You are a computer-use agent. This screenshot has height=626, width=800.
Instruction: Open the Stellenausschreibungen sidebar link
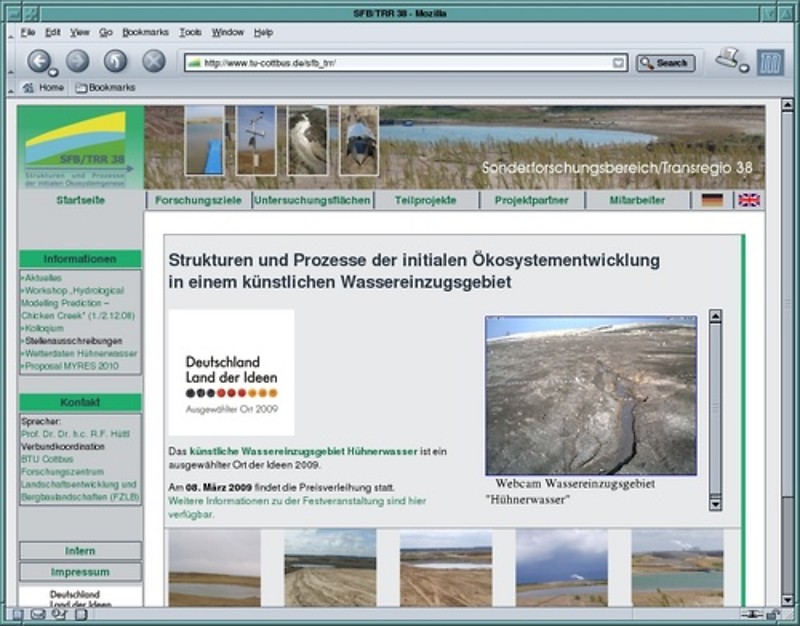pyautogui.click(x=72, y=341)
